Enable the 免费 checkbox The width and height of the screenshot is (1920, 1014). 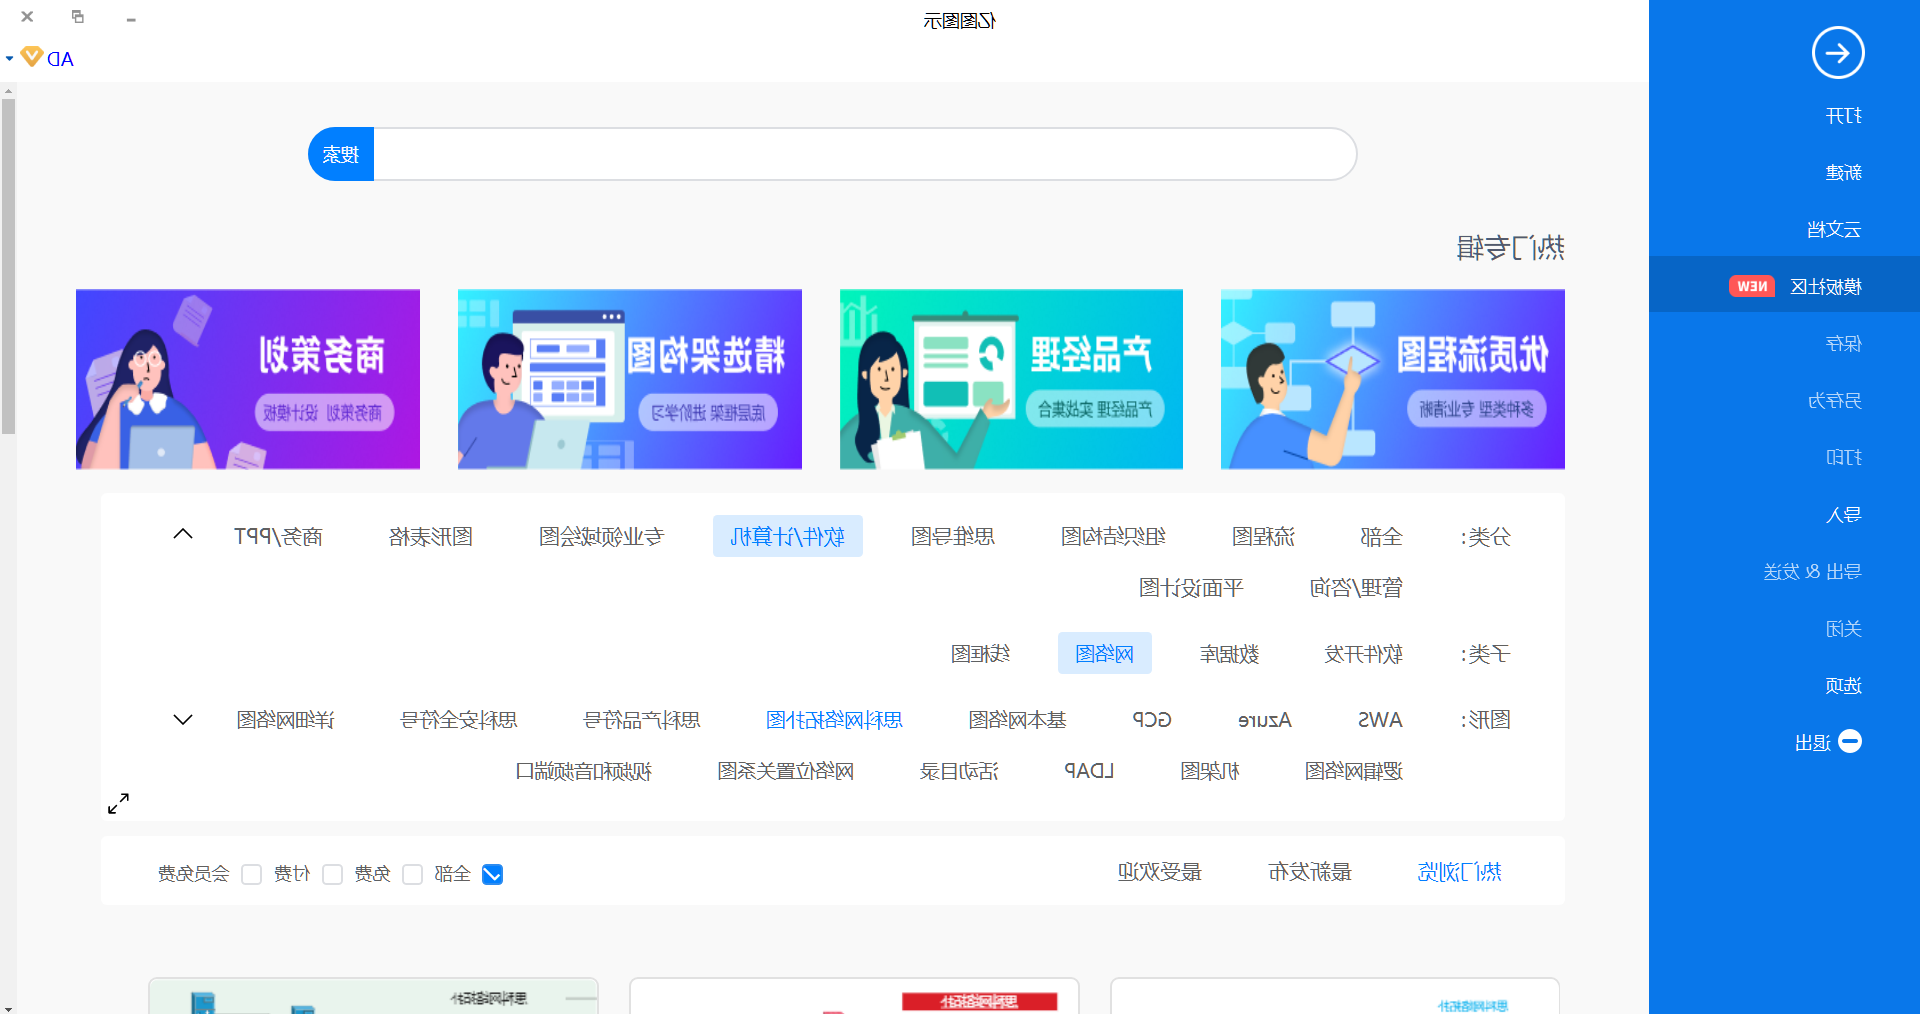(x=412, y=875)
